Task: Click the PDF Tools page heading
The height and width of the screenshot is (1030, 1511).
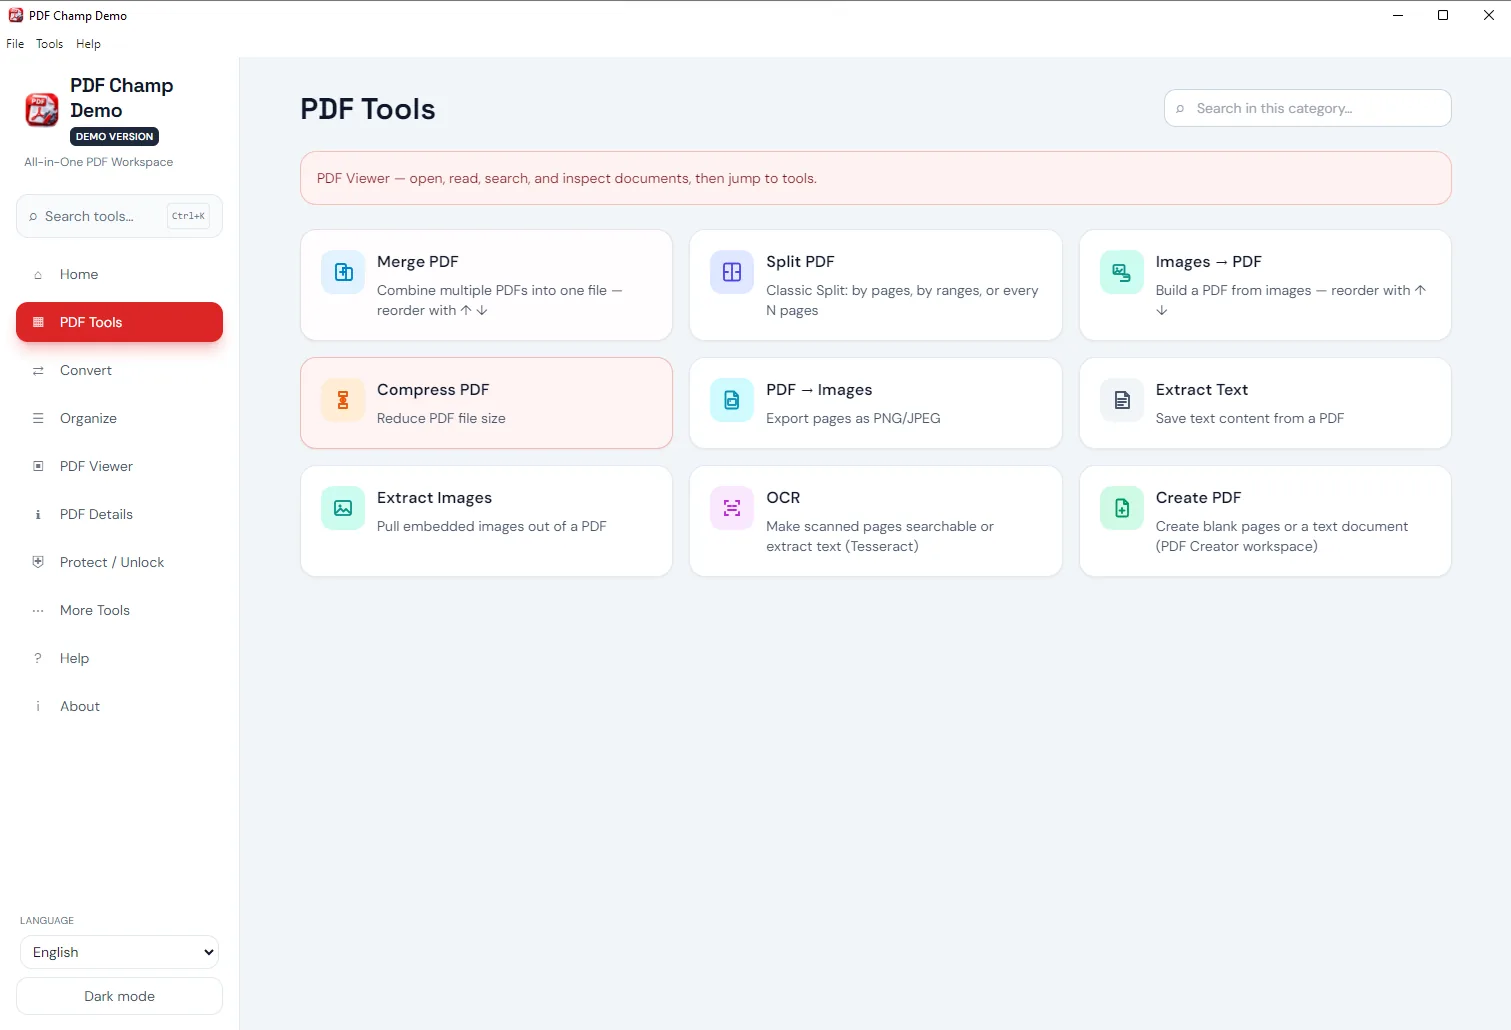Action: 368,109
